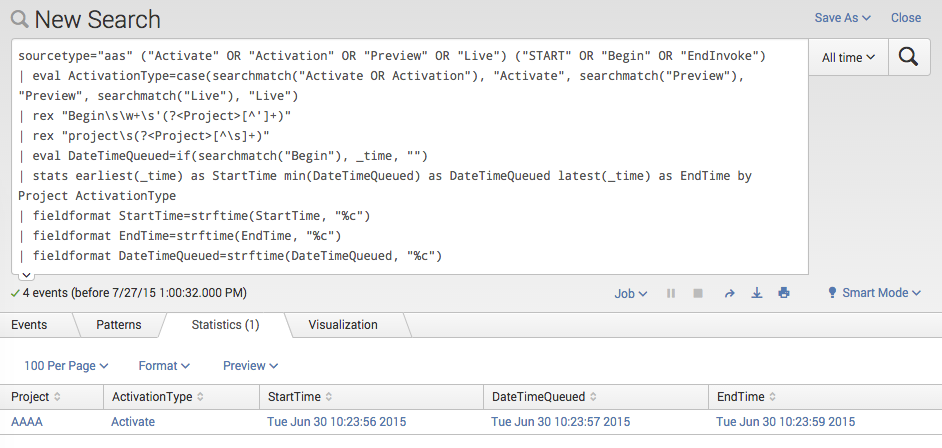
Task: Click the Share job arrow icon
Action: click(x=730, y=293)
